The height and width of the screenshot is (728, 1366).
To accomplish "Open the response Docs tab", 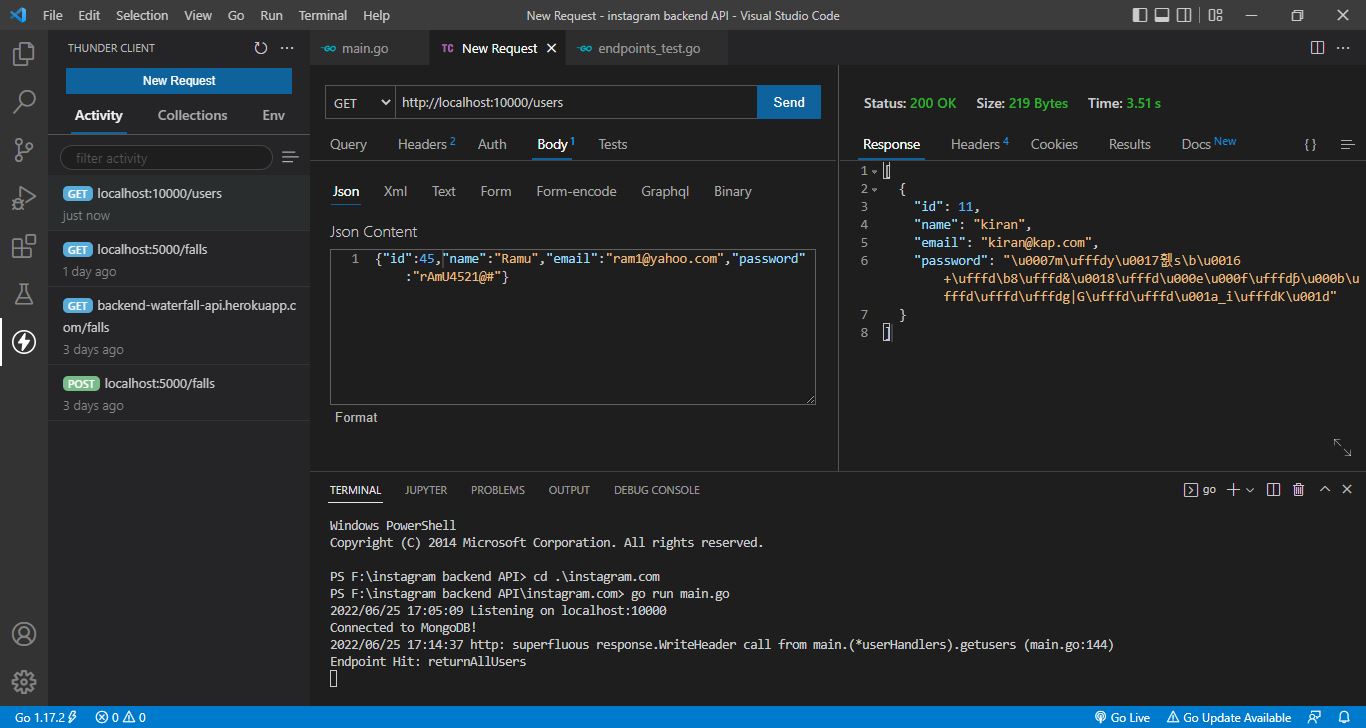I will point(1208,144).
